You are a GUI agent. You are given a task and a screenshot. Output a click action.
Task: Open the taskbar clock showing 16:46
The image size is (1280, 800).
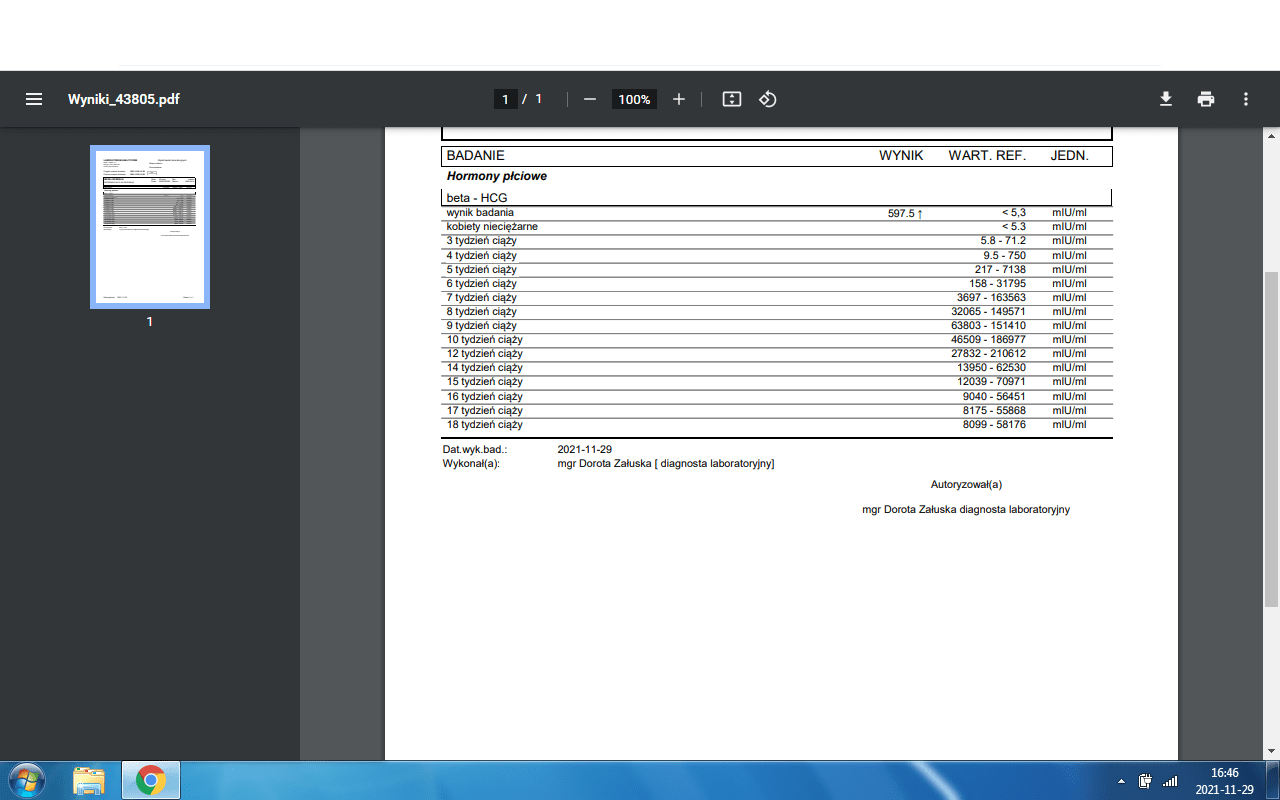point(1224,781)
